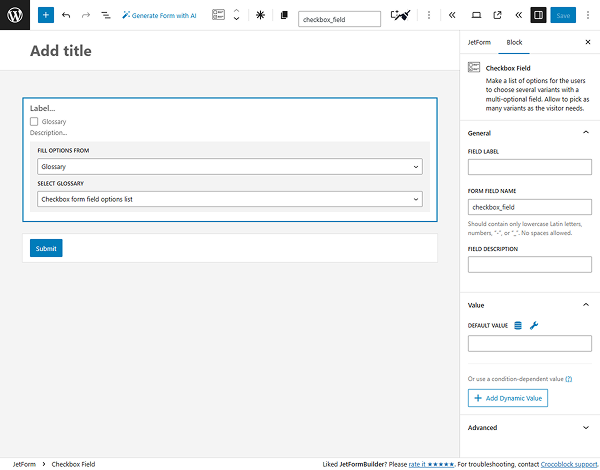The image size is (600, 470).
Task: Open the document overview list view
Action: pos(106,15)
